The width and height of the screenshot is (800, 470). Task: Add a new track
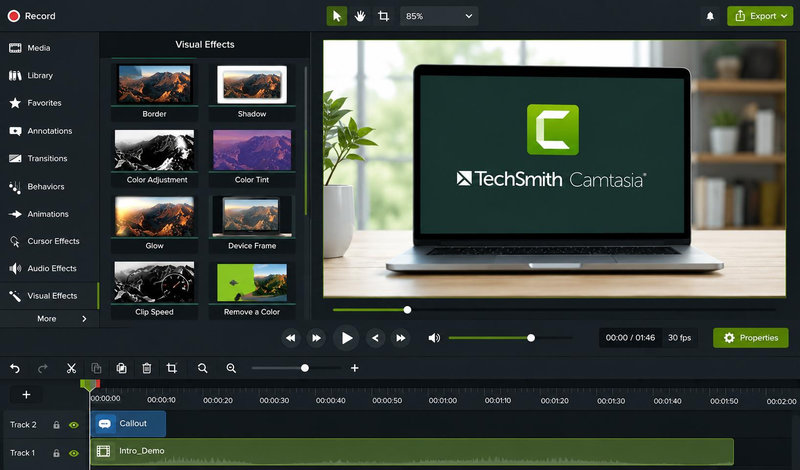pos(27,394)
